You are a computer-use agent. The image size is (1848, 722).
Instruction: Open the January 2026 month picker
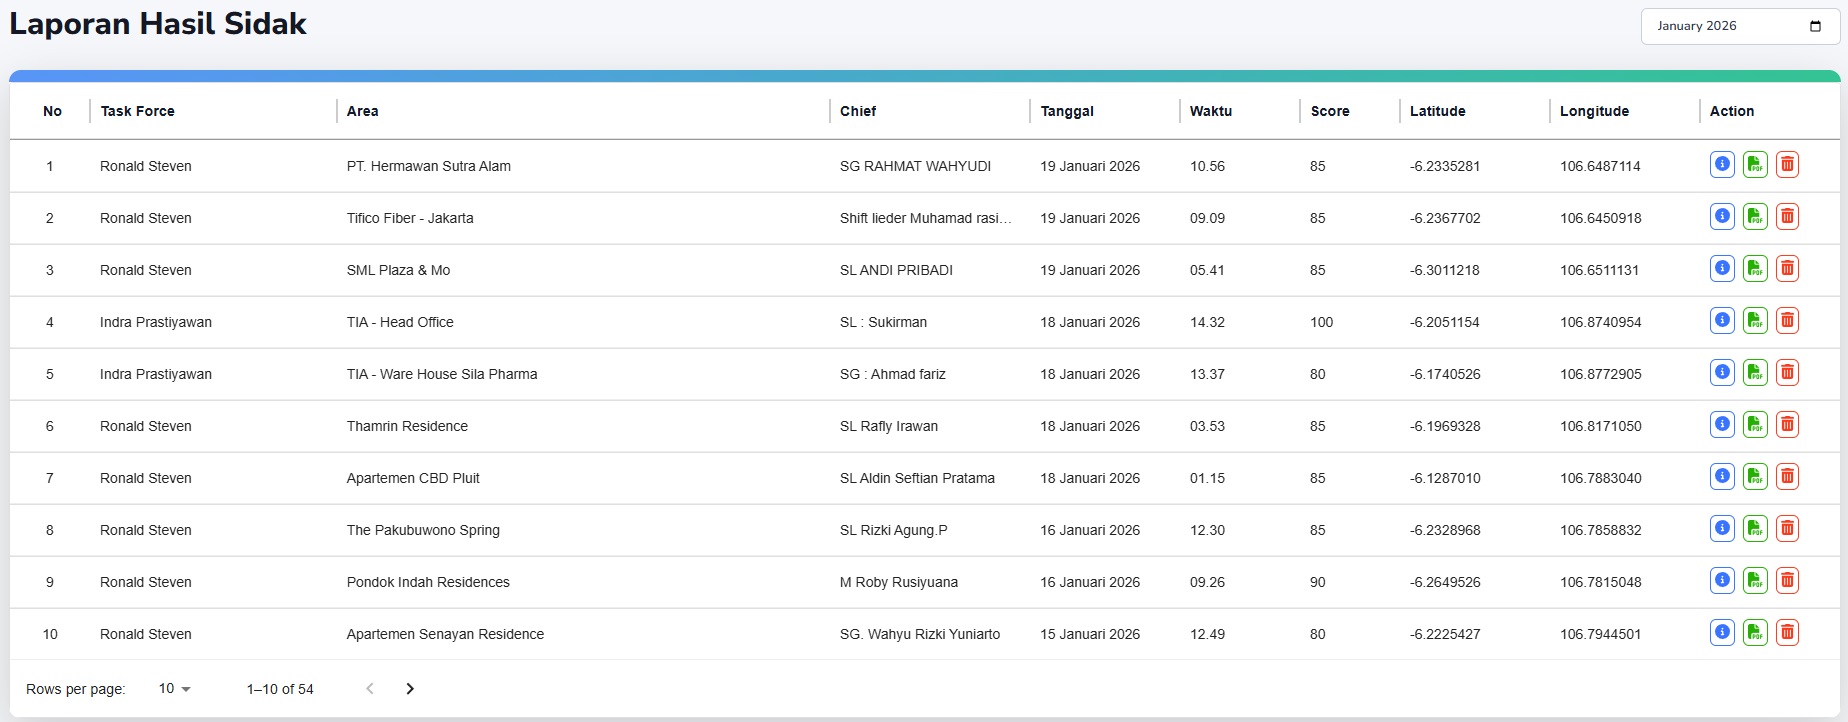point(1725,26)
